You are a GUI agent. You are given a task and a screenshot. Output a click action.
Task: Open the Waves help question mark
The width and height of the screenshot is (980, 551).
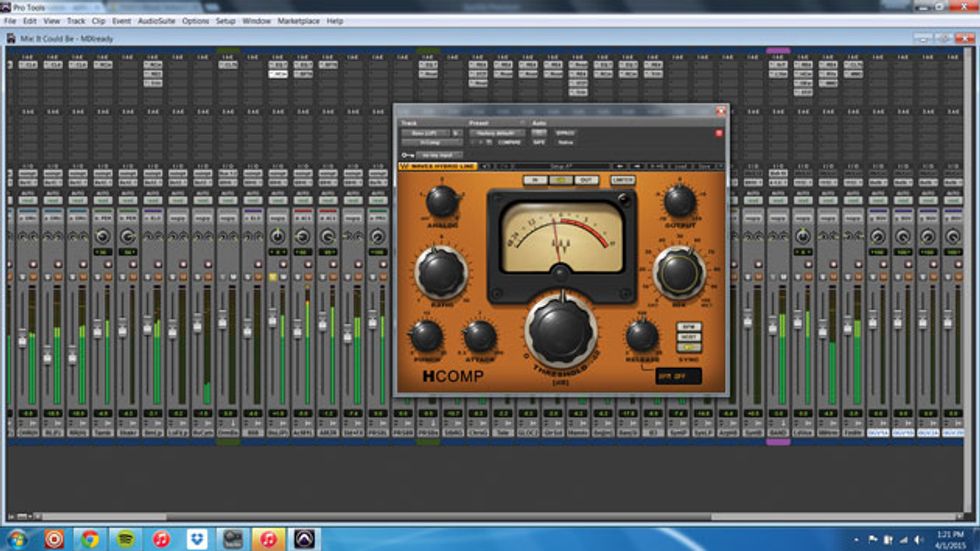click(721, 166)
